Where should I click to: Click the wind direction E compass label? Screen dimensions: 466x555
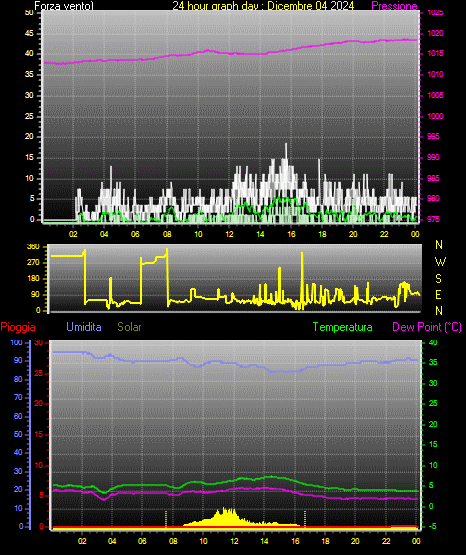(x=438, y=294)
